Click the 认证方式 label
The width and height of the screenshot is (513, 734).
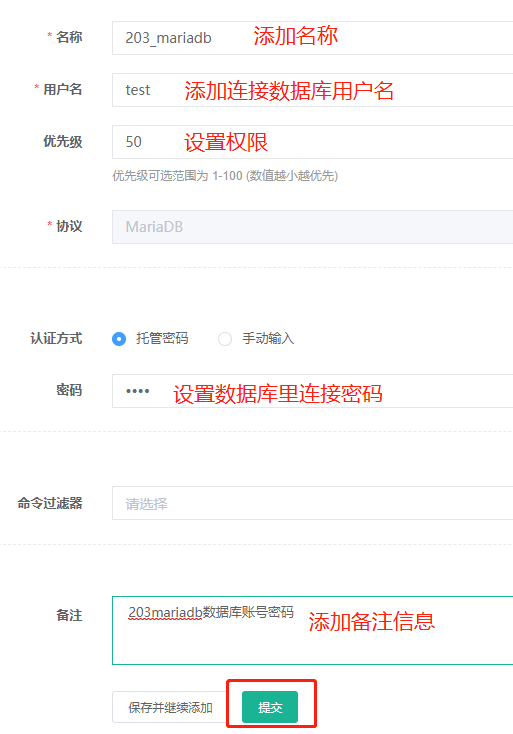point(56,338)
